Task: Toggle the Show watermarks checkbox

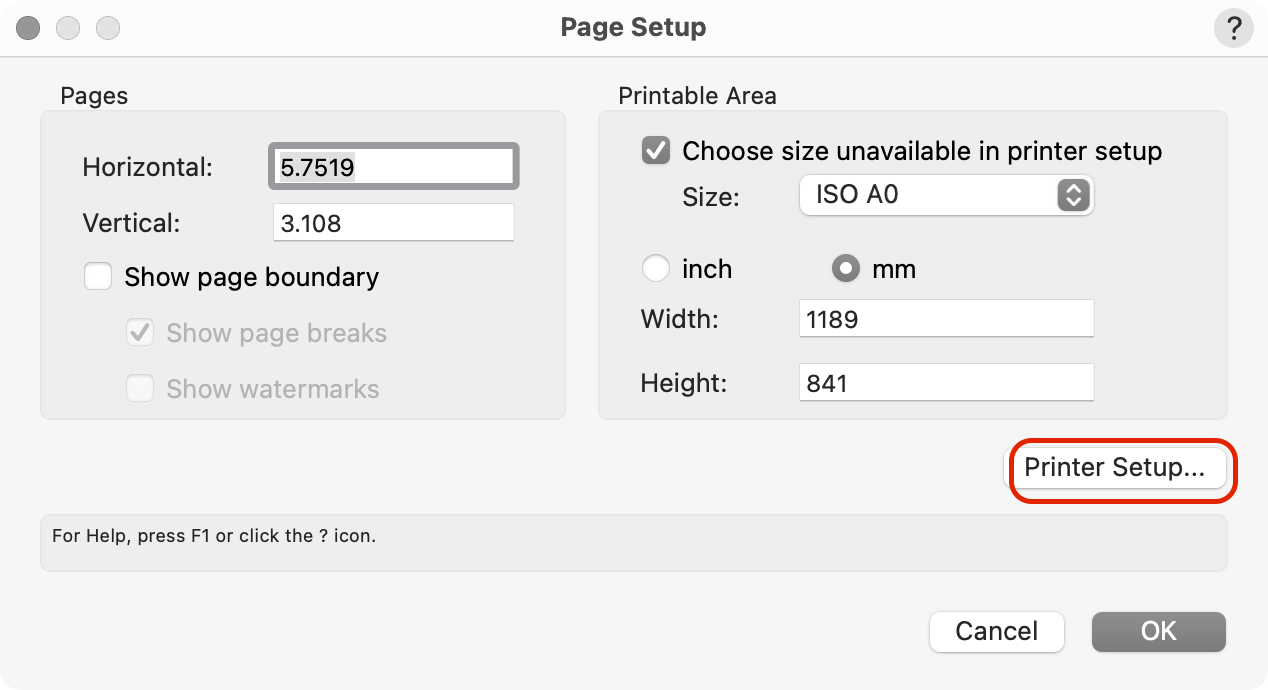Action: (140, 388)
